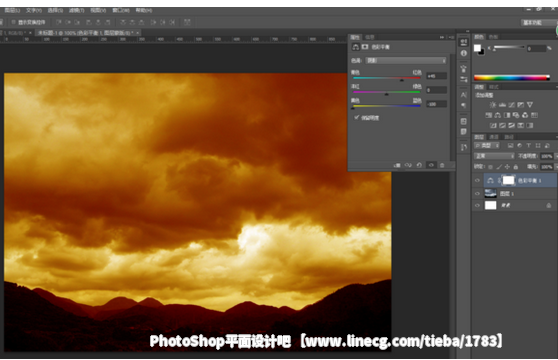The image size is (558, 360).
Task: Click the Brightness/Contrast sun adjustment icon
Action: point(493,105)
